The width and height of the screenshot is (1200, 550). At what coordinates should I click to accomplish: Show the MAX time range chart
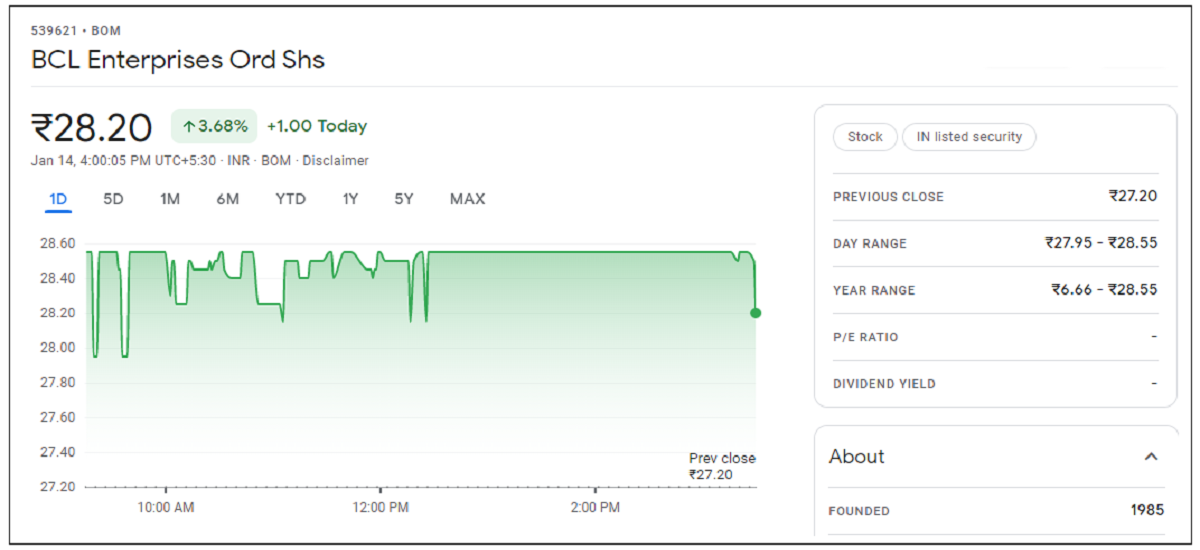tap(467, 199)
